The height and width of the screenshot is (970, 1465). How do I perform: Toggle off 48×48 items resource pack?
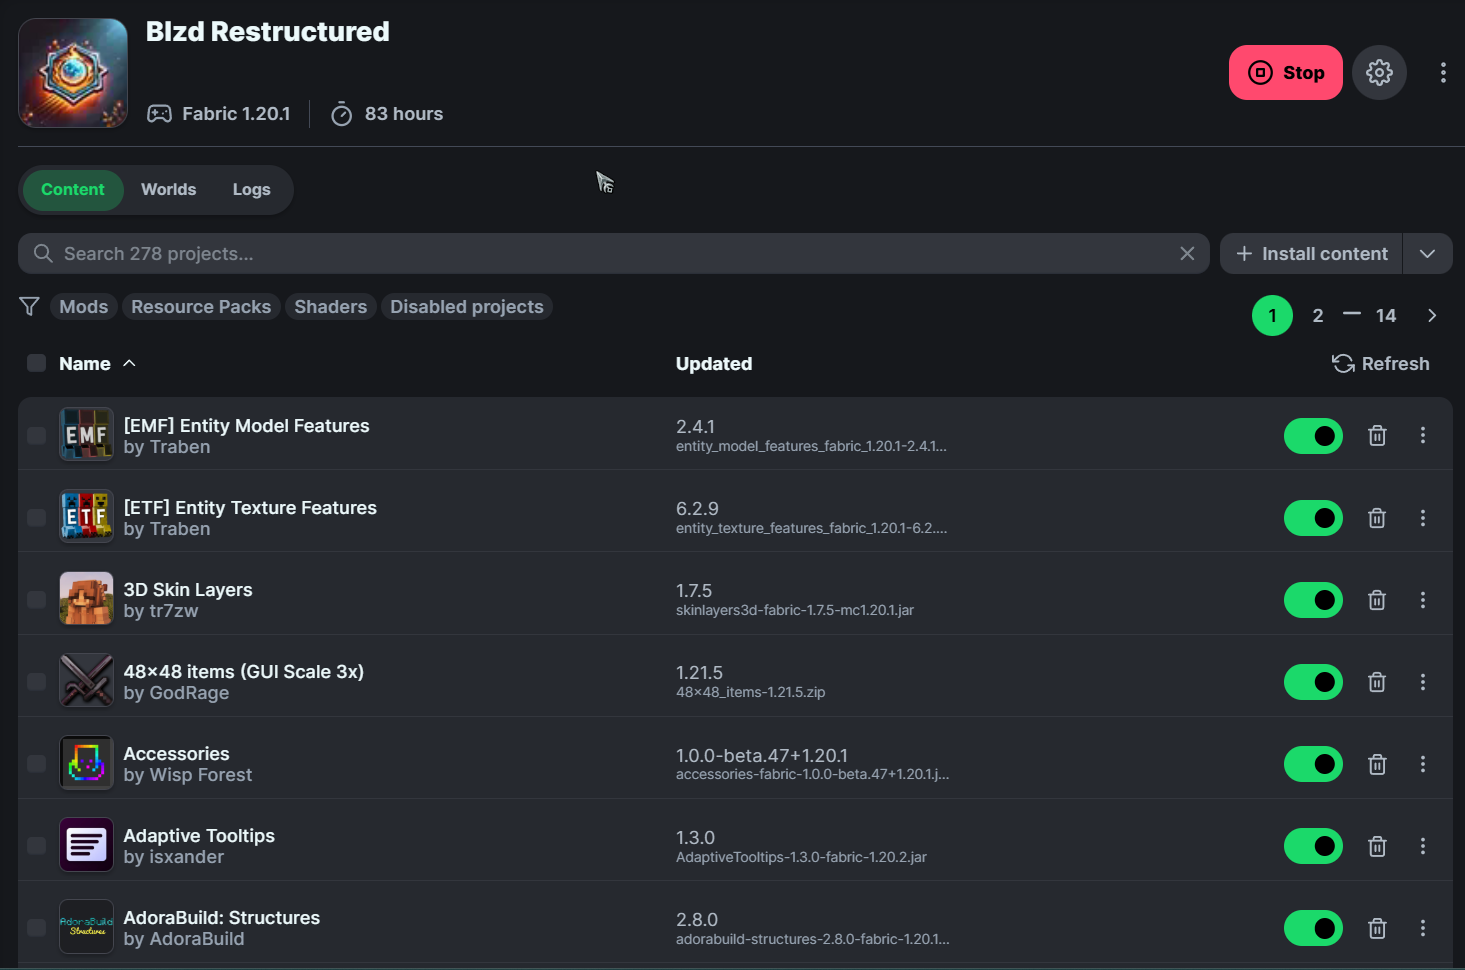(x=1312, y=682)
